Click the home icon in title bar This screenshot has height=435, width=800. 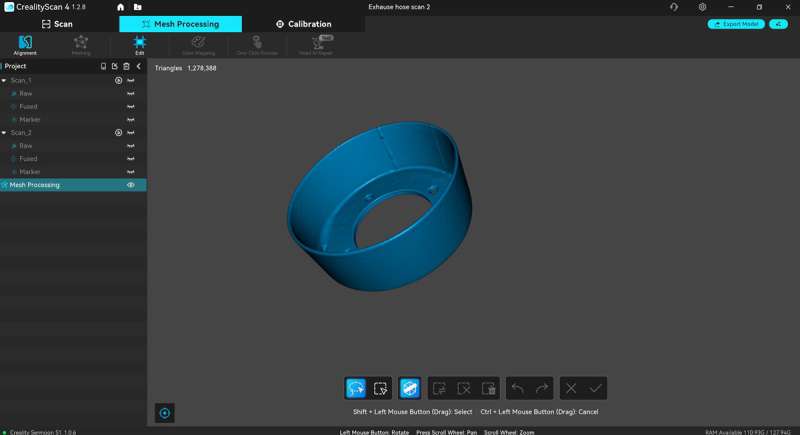[x=121, y=7]
